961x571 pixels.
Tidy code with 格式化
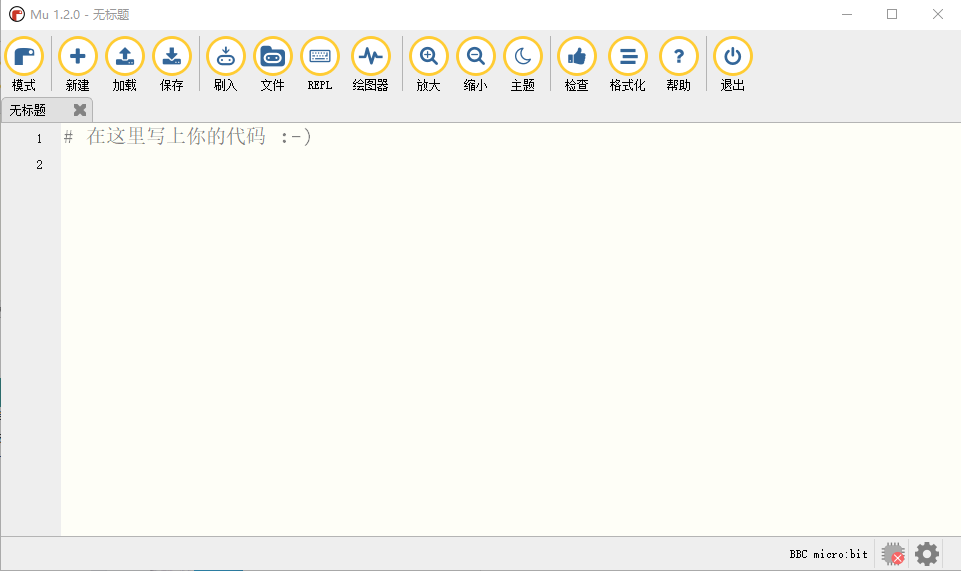coord(628,64)
